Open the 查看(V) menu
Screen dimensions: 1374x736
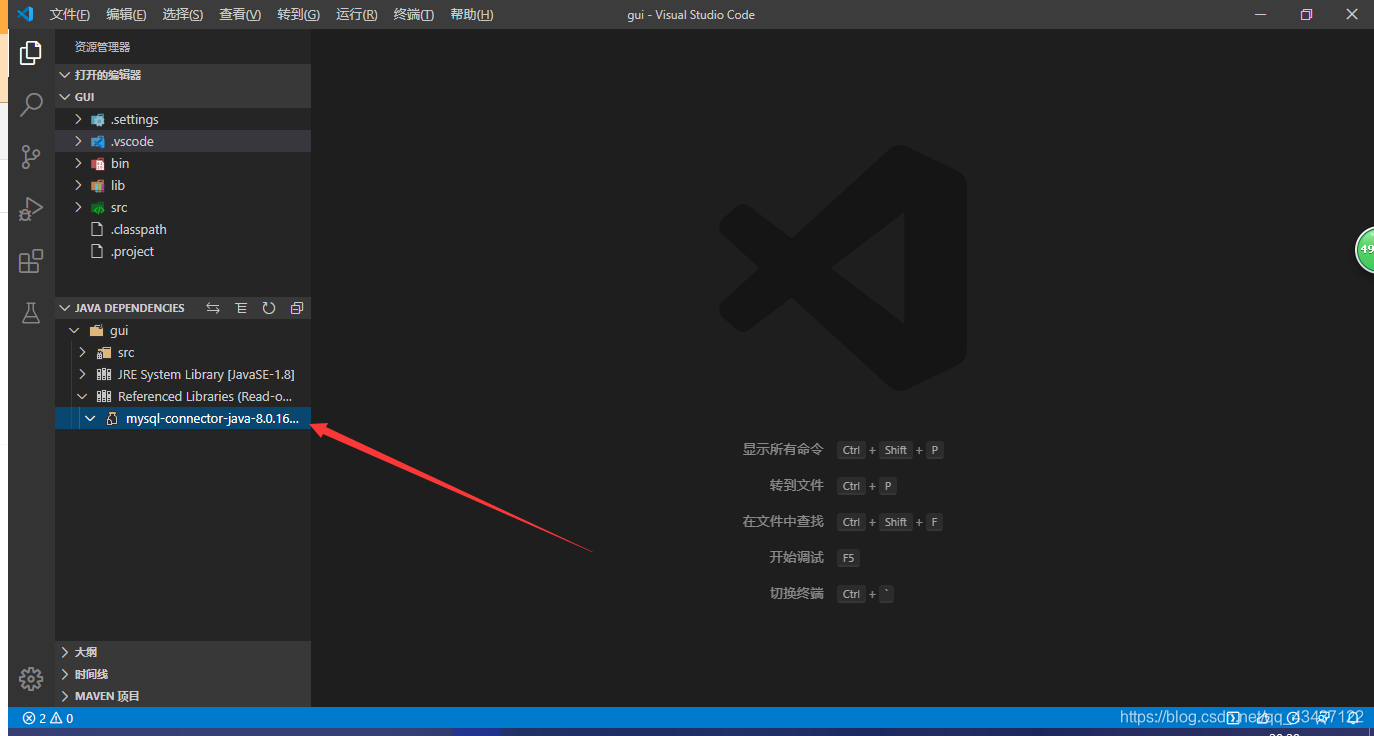coord(240,14)
